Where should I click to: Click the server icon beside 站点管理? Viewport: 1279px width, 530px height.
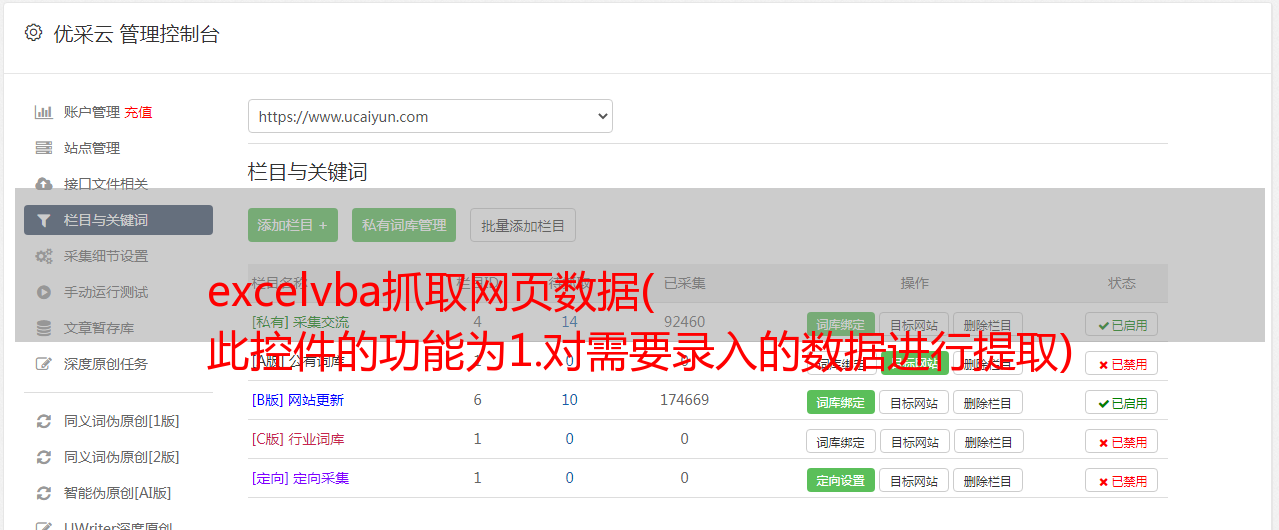(x=44, y=148)
